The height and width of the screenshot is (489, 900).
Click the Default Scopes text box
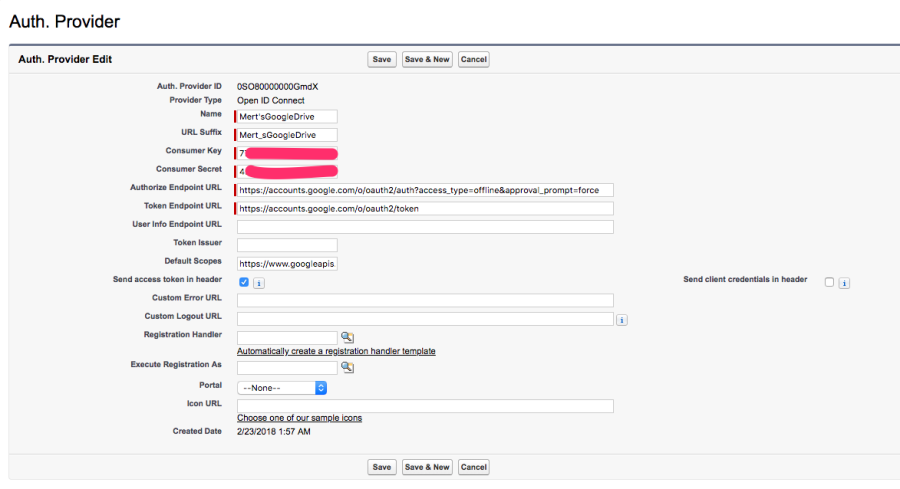point(287,263)
